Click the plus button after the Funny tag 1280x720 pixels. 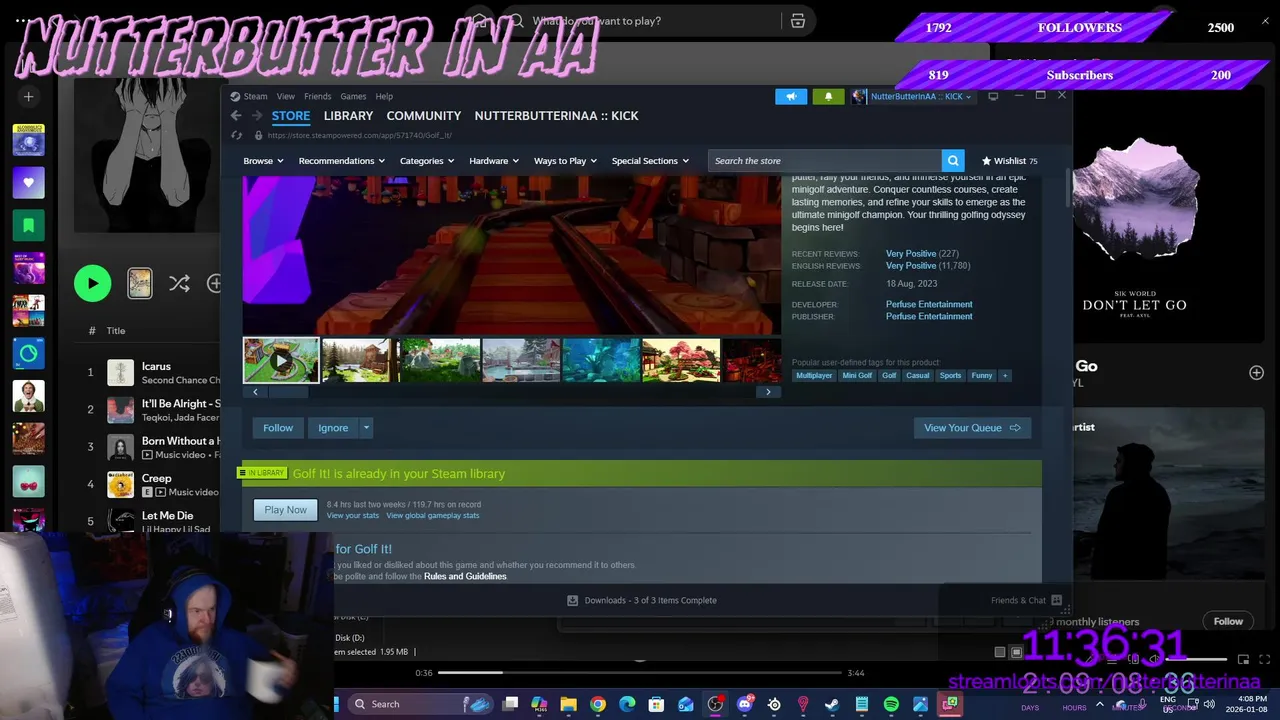pos(1005,376)
